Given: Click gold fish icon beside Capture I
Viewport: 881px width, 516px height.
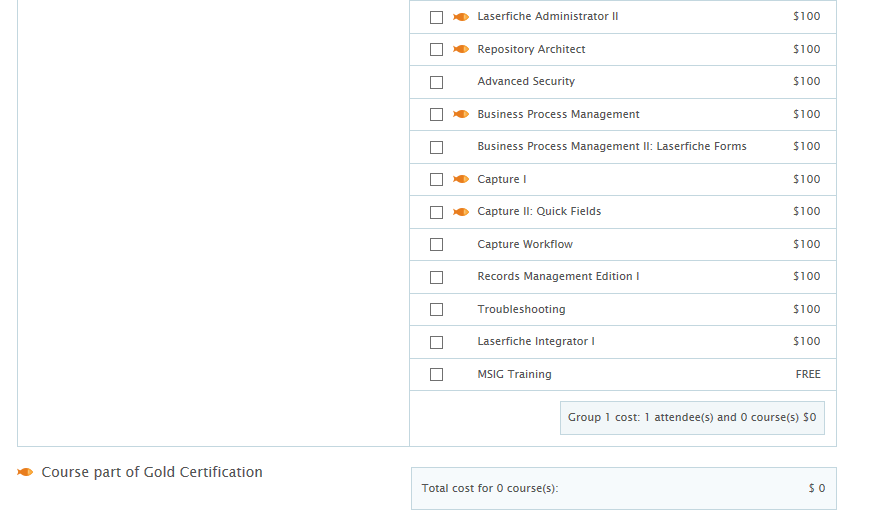Looking at the screenshot, I should (461, 179).
